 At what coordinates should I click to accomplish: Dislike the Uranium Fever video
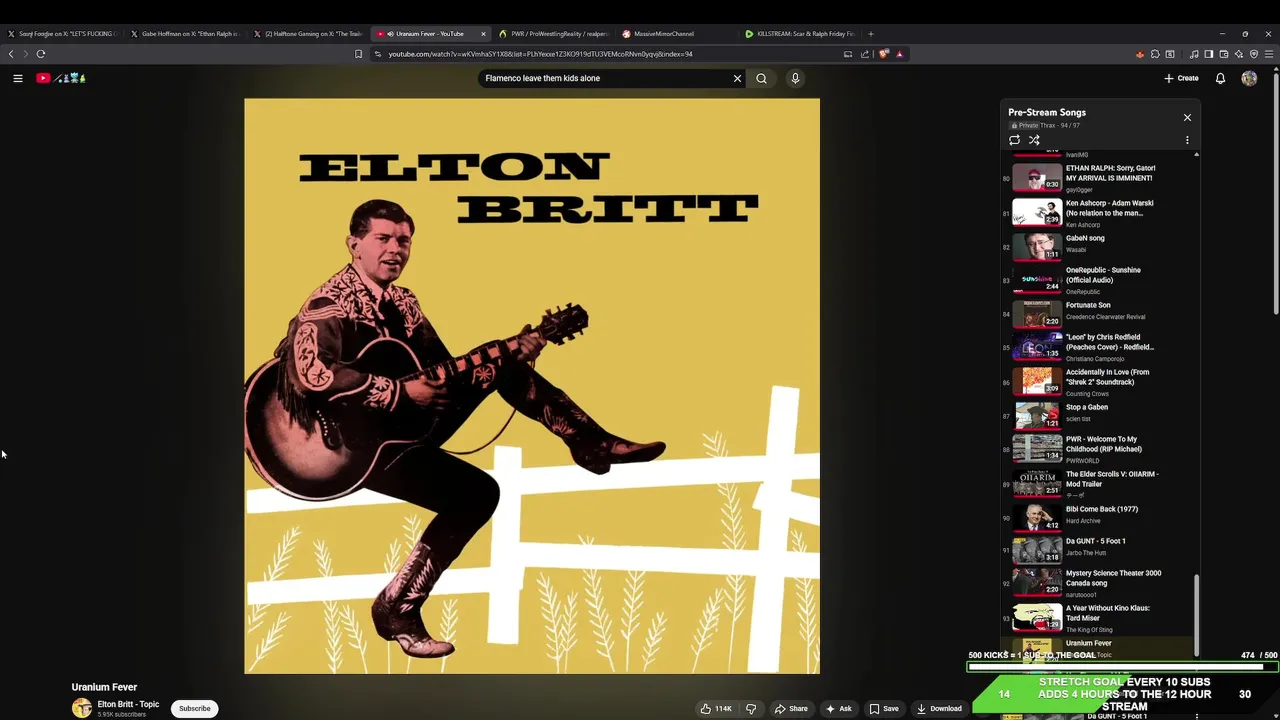pos(751,708)
